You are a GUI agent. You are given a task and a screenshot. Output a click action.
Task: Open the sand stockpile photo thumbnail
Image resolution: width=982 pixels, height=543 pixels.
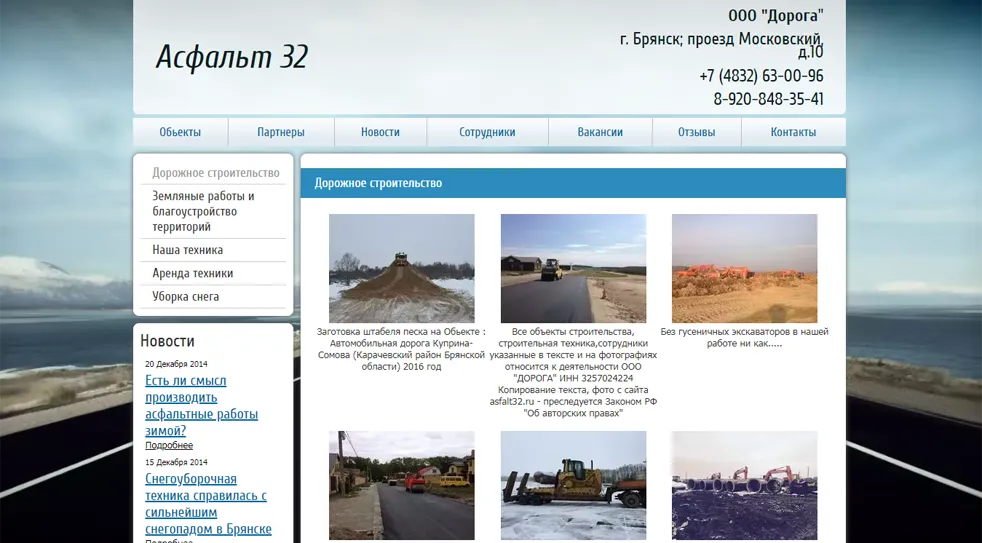[401, 268]
